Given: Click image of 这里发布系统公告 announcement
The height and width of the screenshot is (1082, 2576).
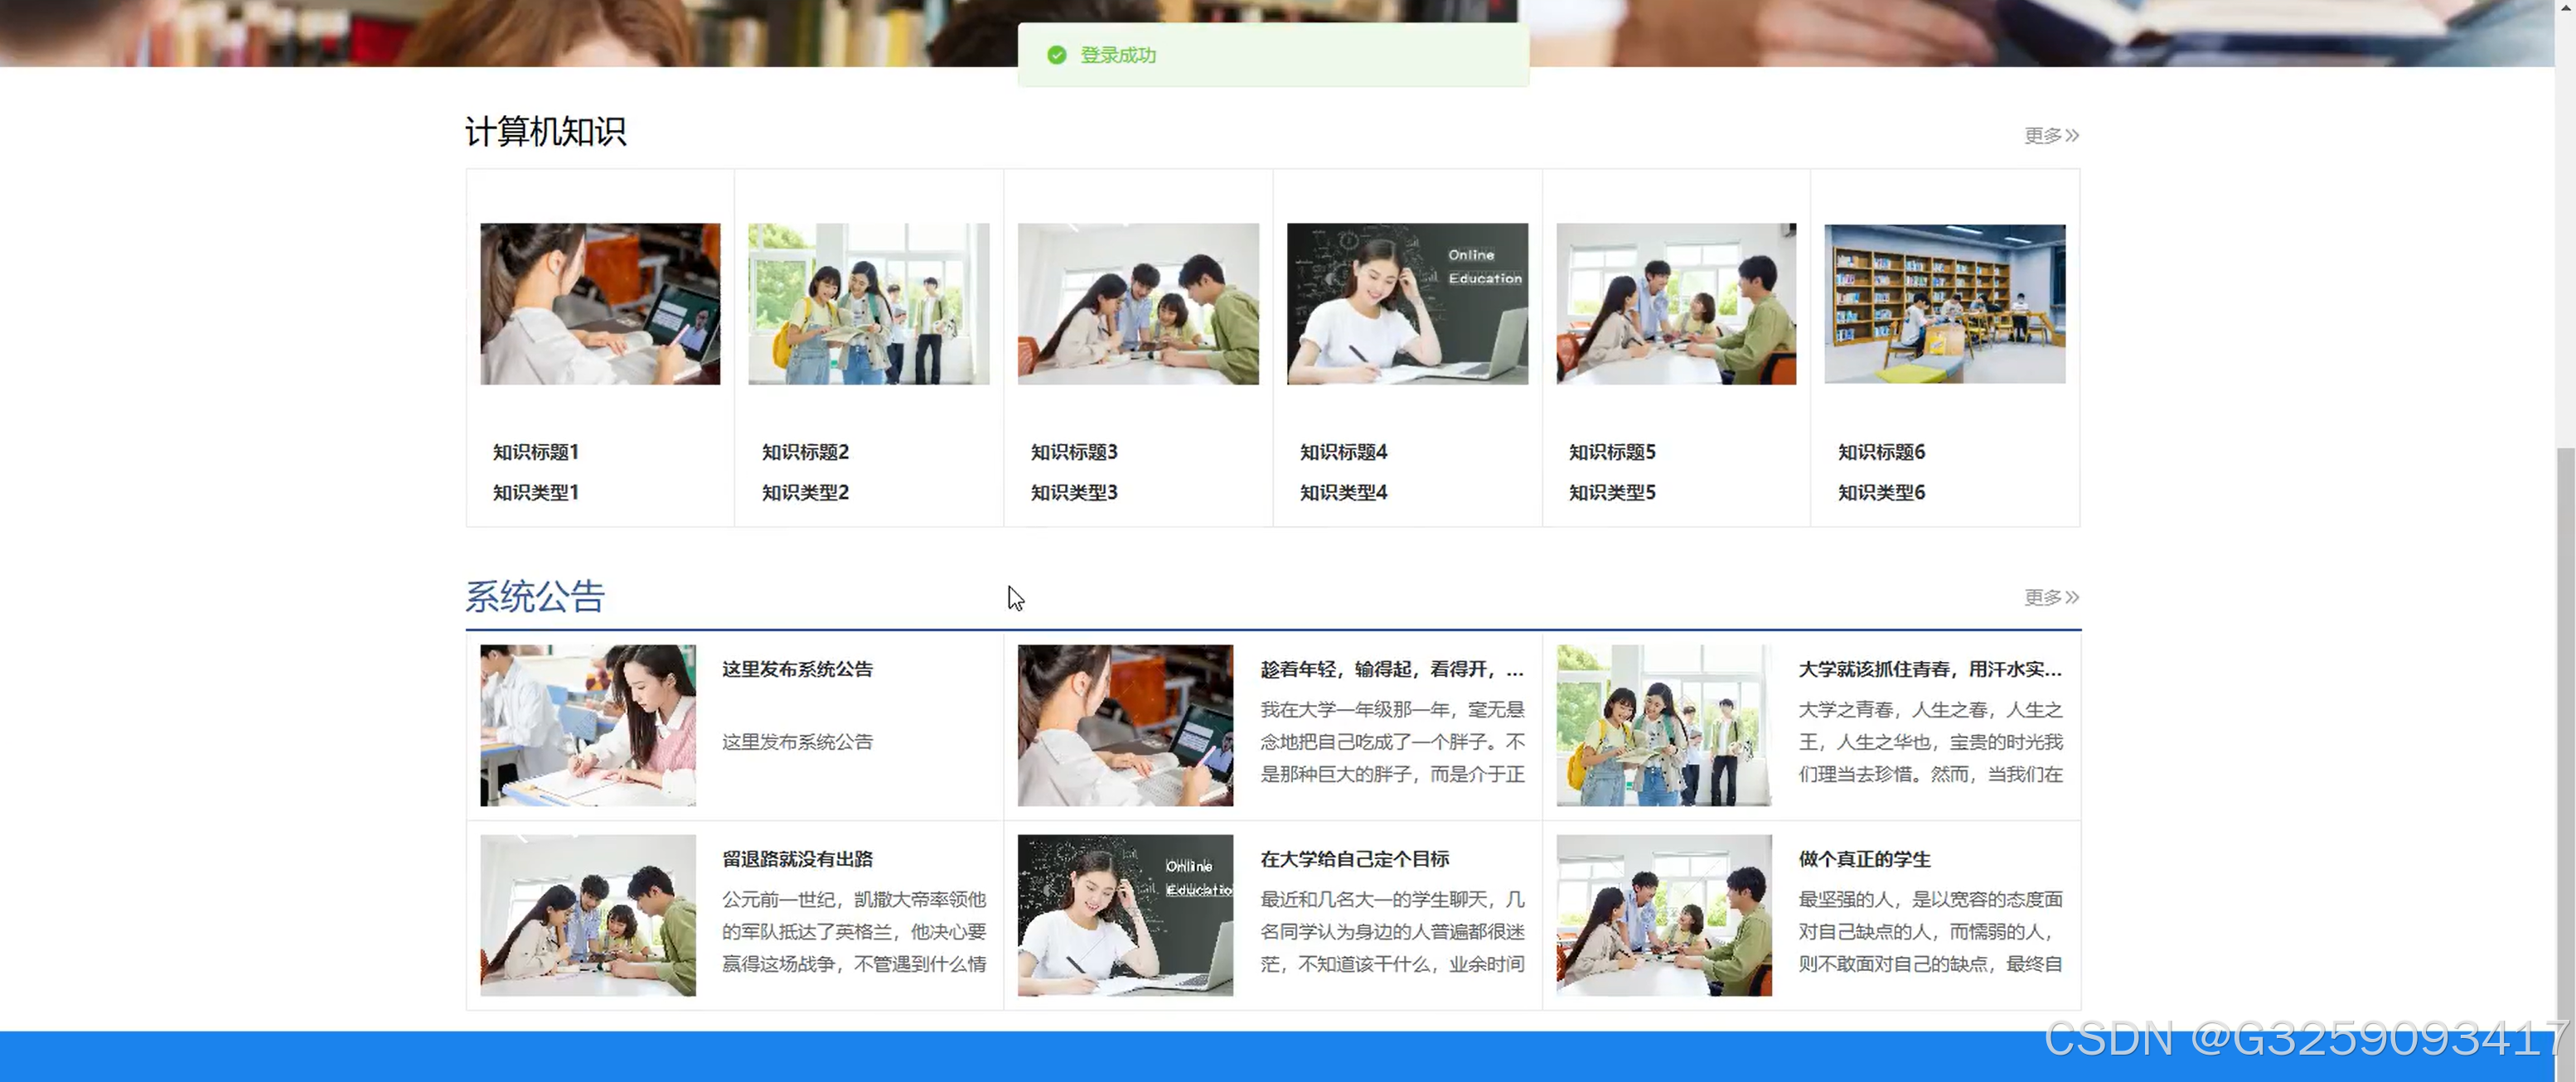Looking at the screenshot, I should click(588, 725).
